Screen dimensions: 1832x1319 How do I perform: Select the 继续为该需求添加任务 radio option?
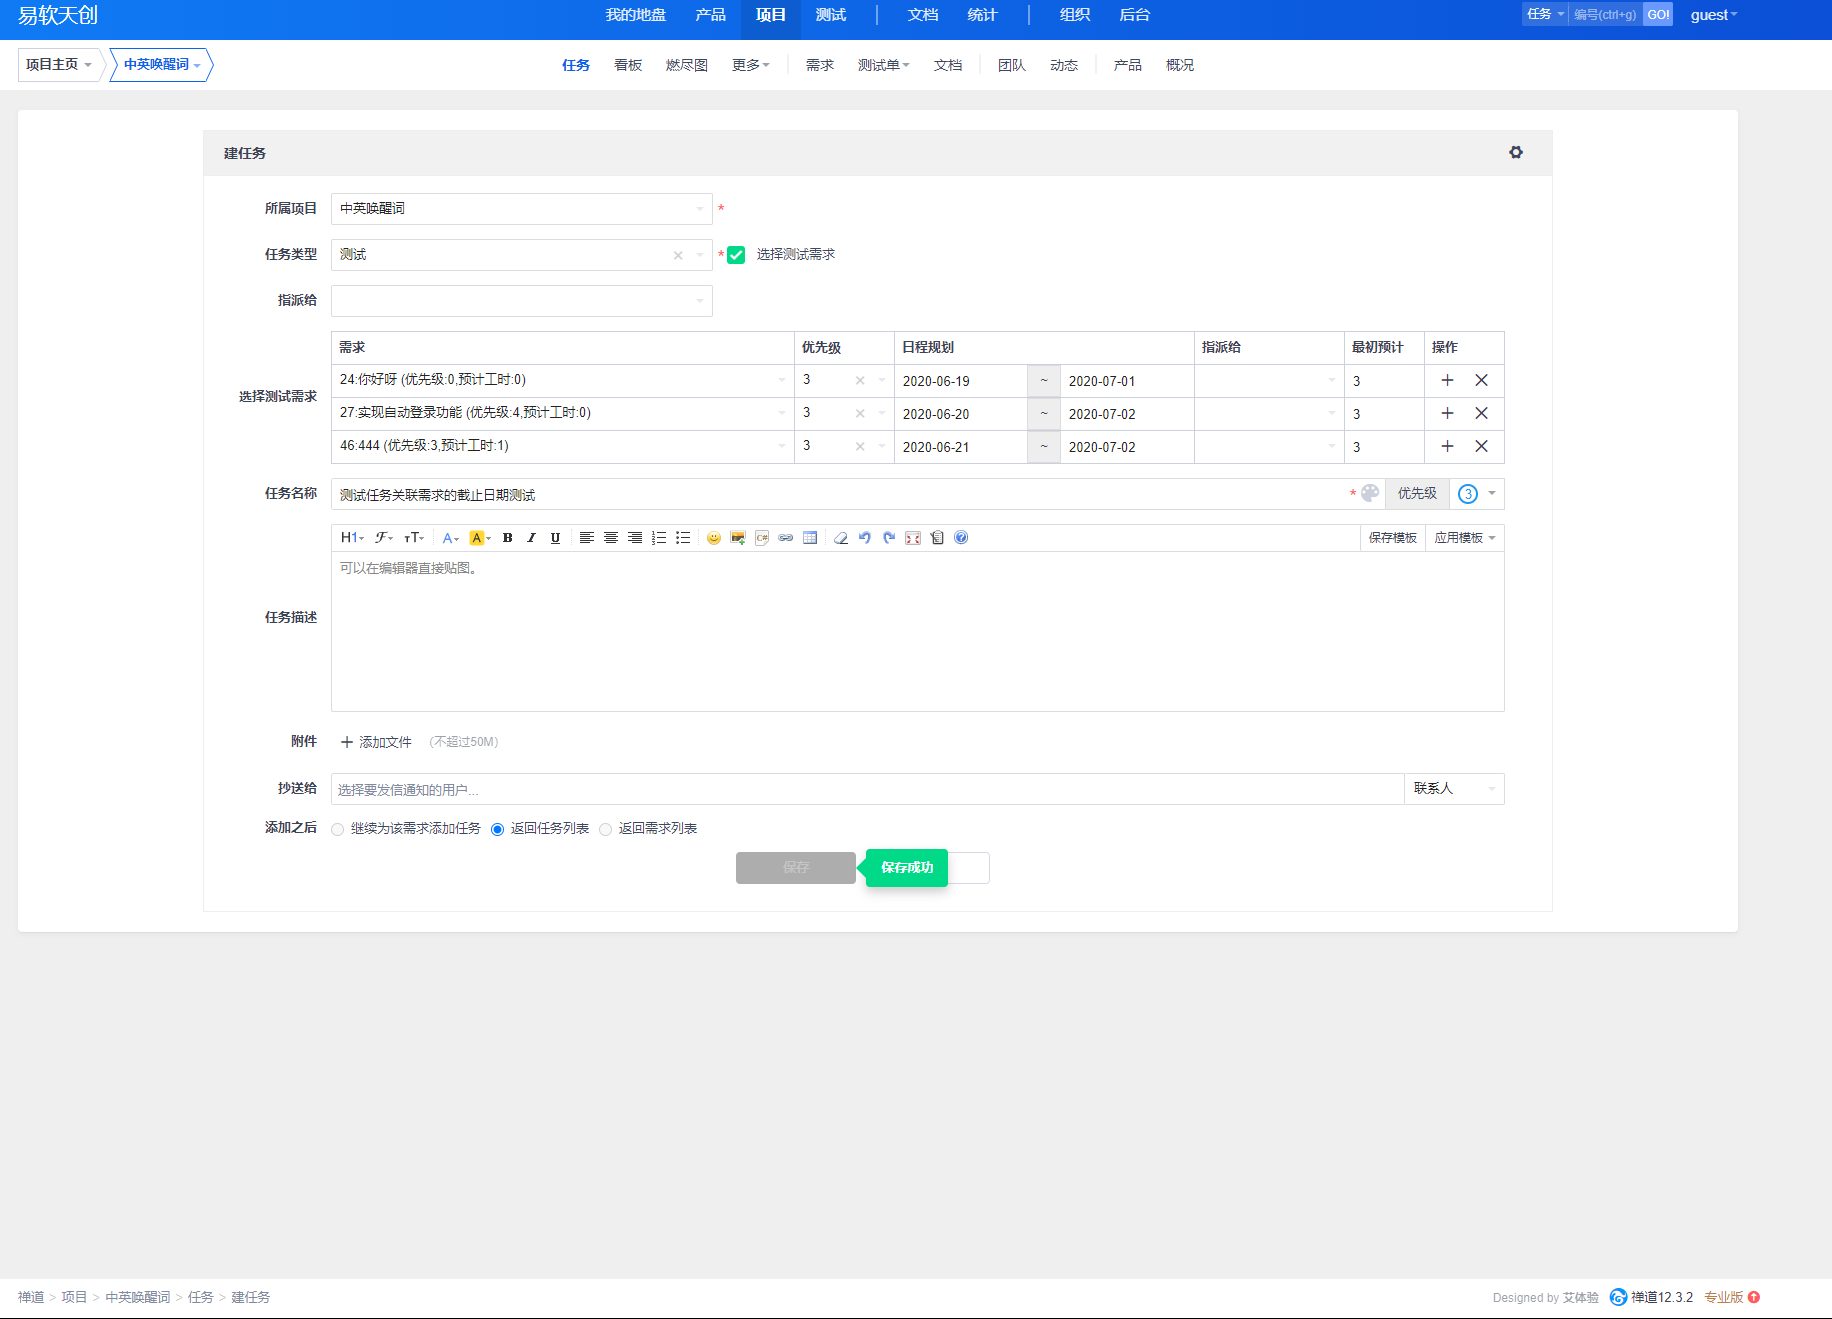tap(338, 829)
